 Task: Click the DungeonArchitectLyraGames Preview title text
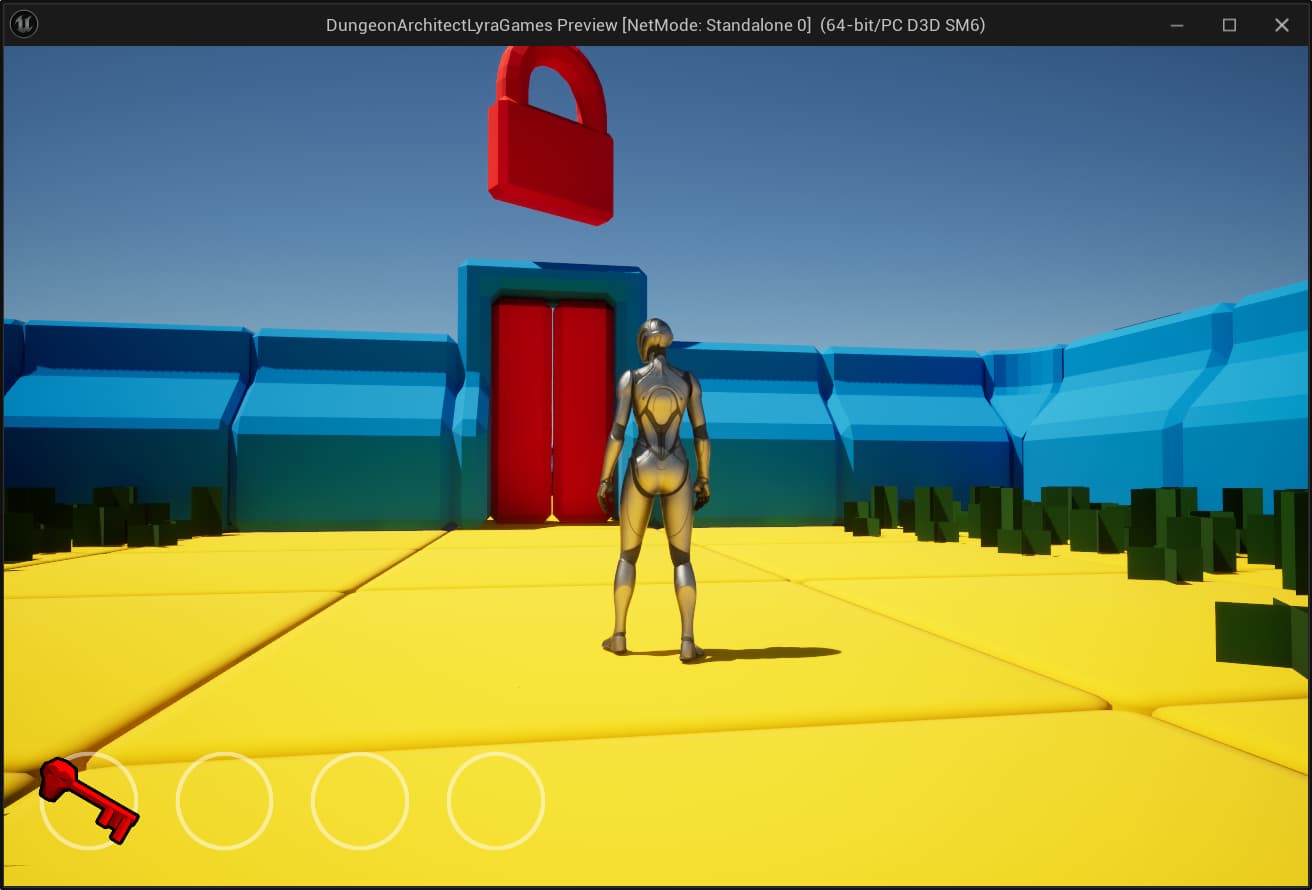point(655,25)
